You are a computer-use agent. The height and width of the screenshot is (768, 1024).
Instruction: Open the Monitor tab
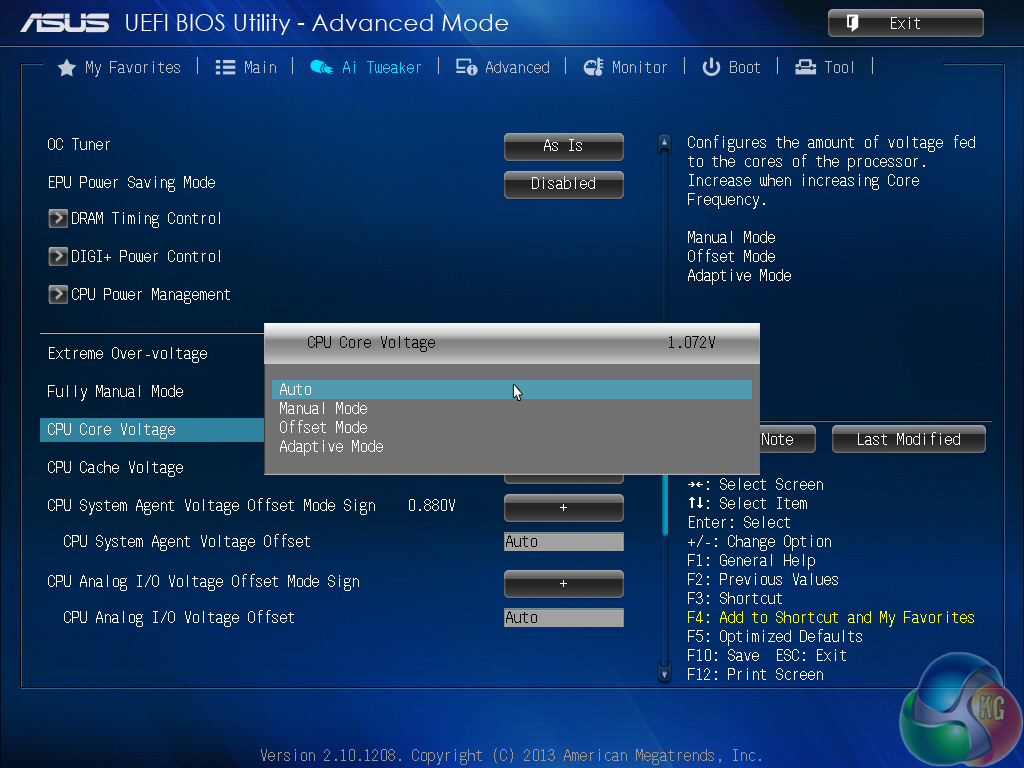625,67
